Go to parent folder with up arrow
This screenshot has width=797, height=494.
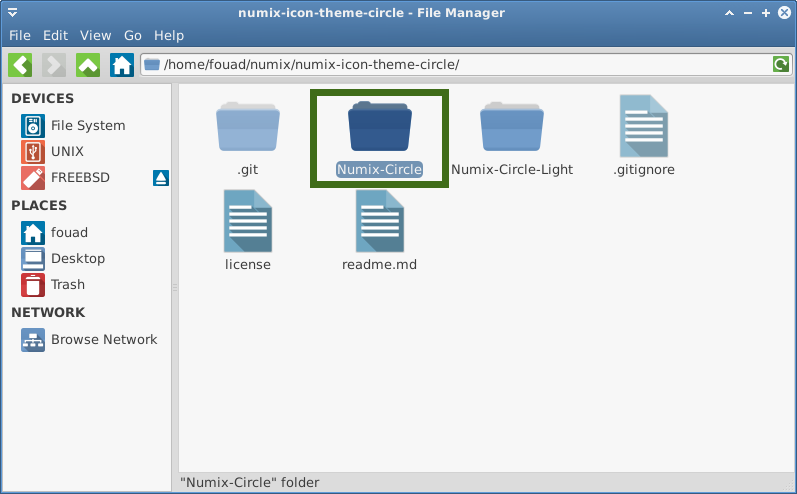[88, 65]
